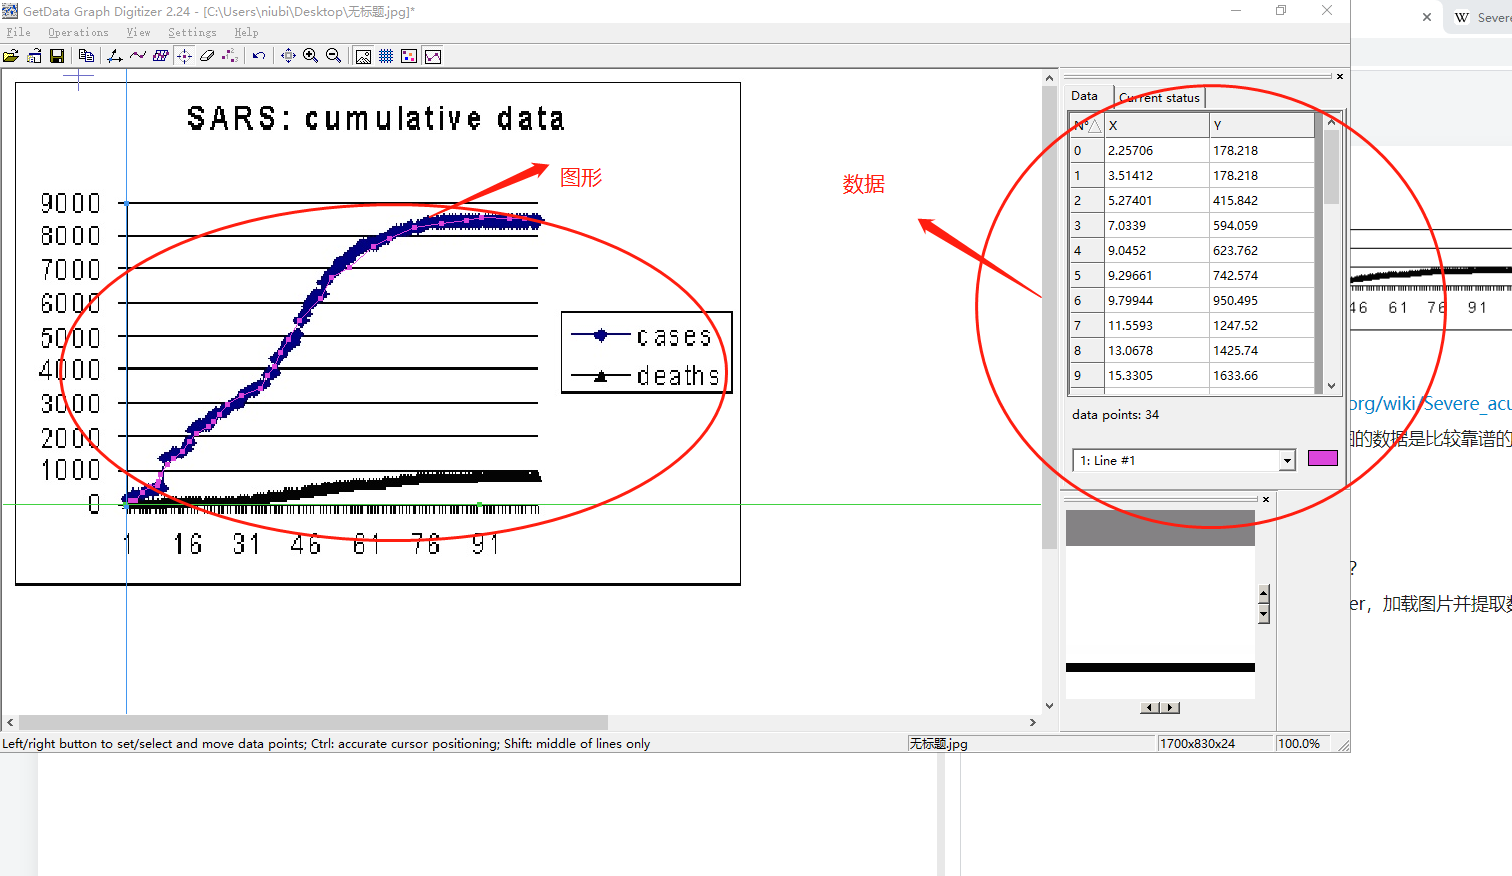This screenshot has width=1512, height=876.
Task: Toggle the grid display button
Action: 386,56
